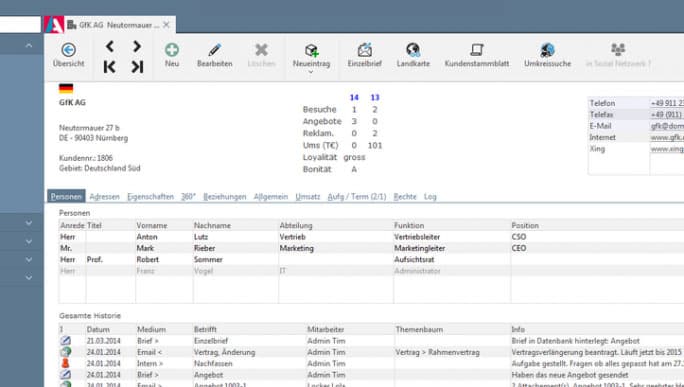Click letter icon of Angebot entry
This screenshot has height=387, width=684.
tap(65, 374)
